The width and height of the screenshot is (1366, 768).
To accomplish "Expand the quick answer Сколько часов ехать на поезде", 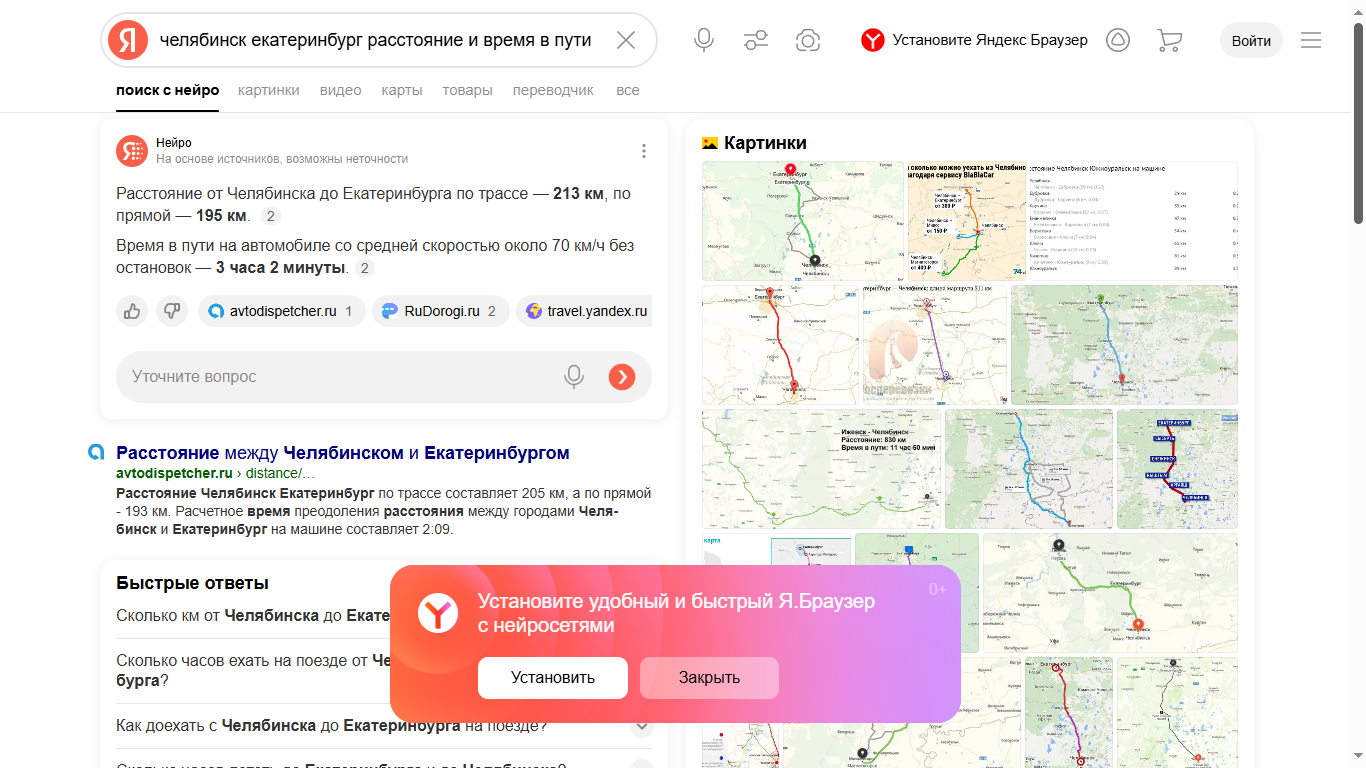I will click(384, 670).
